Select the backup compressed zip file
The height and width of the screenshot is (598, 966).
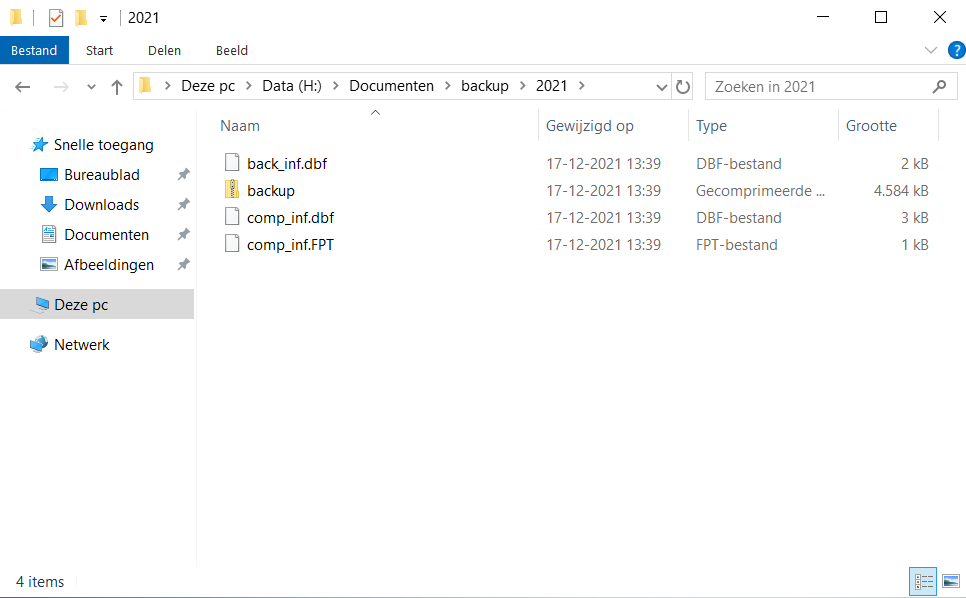click(270, 190)
